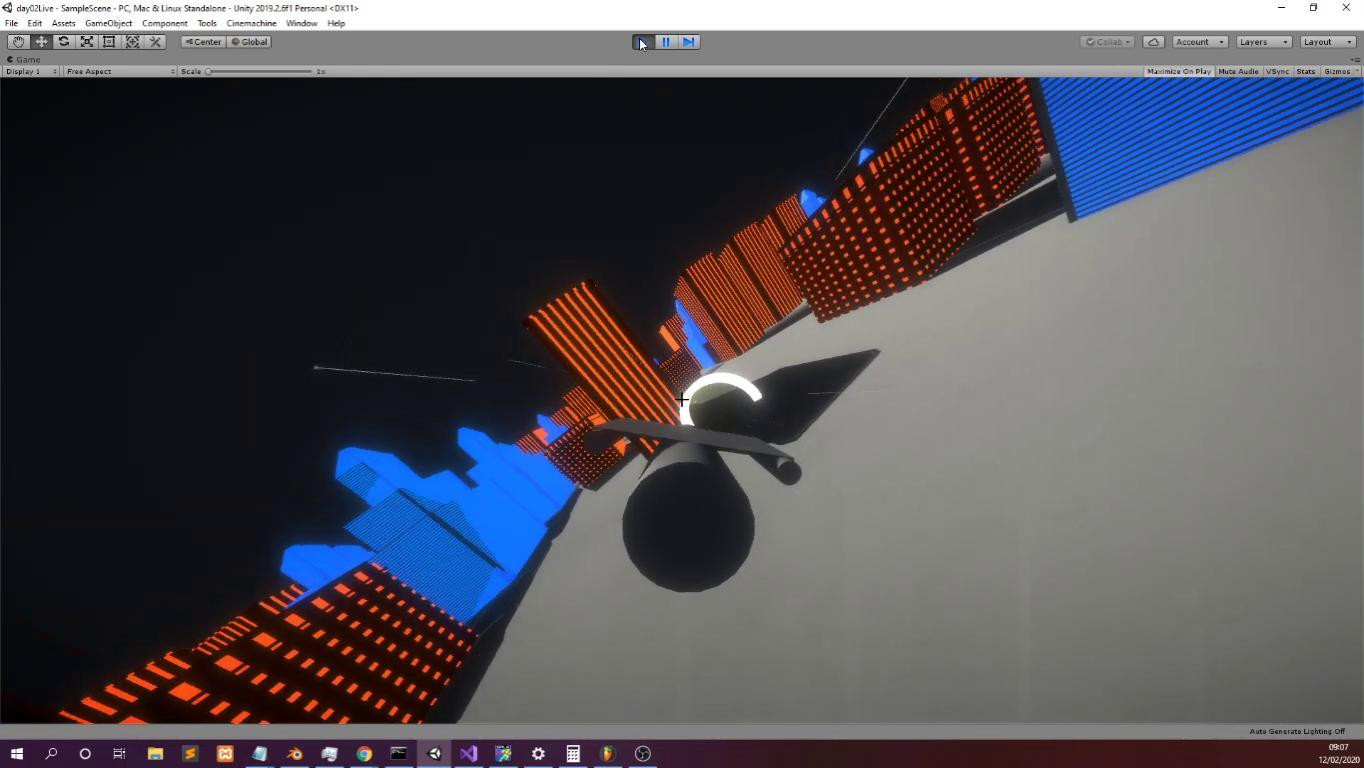This screenshot has width=1364, height=768.
Task: Stop play mode with Play button
Action: [643, 42]
